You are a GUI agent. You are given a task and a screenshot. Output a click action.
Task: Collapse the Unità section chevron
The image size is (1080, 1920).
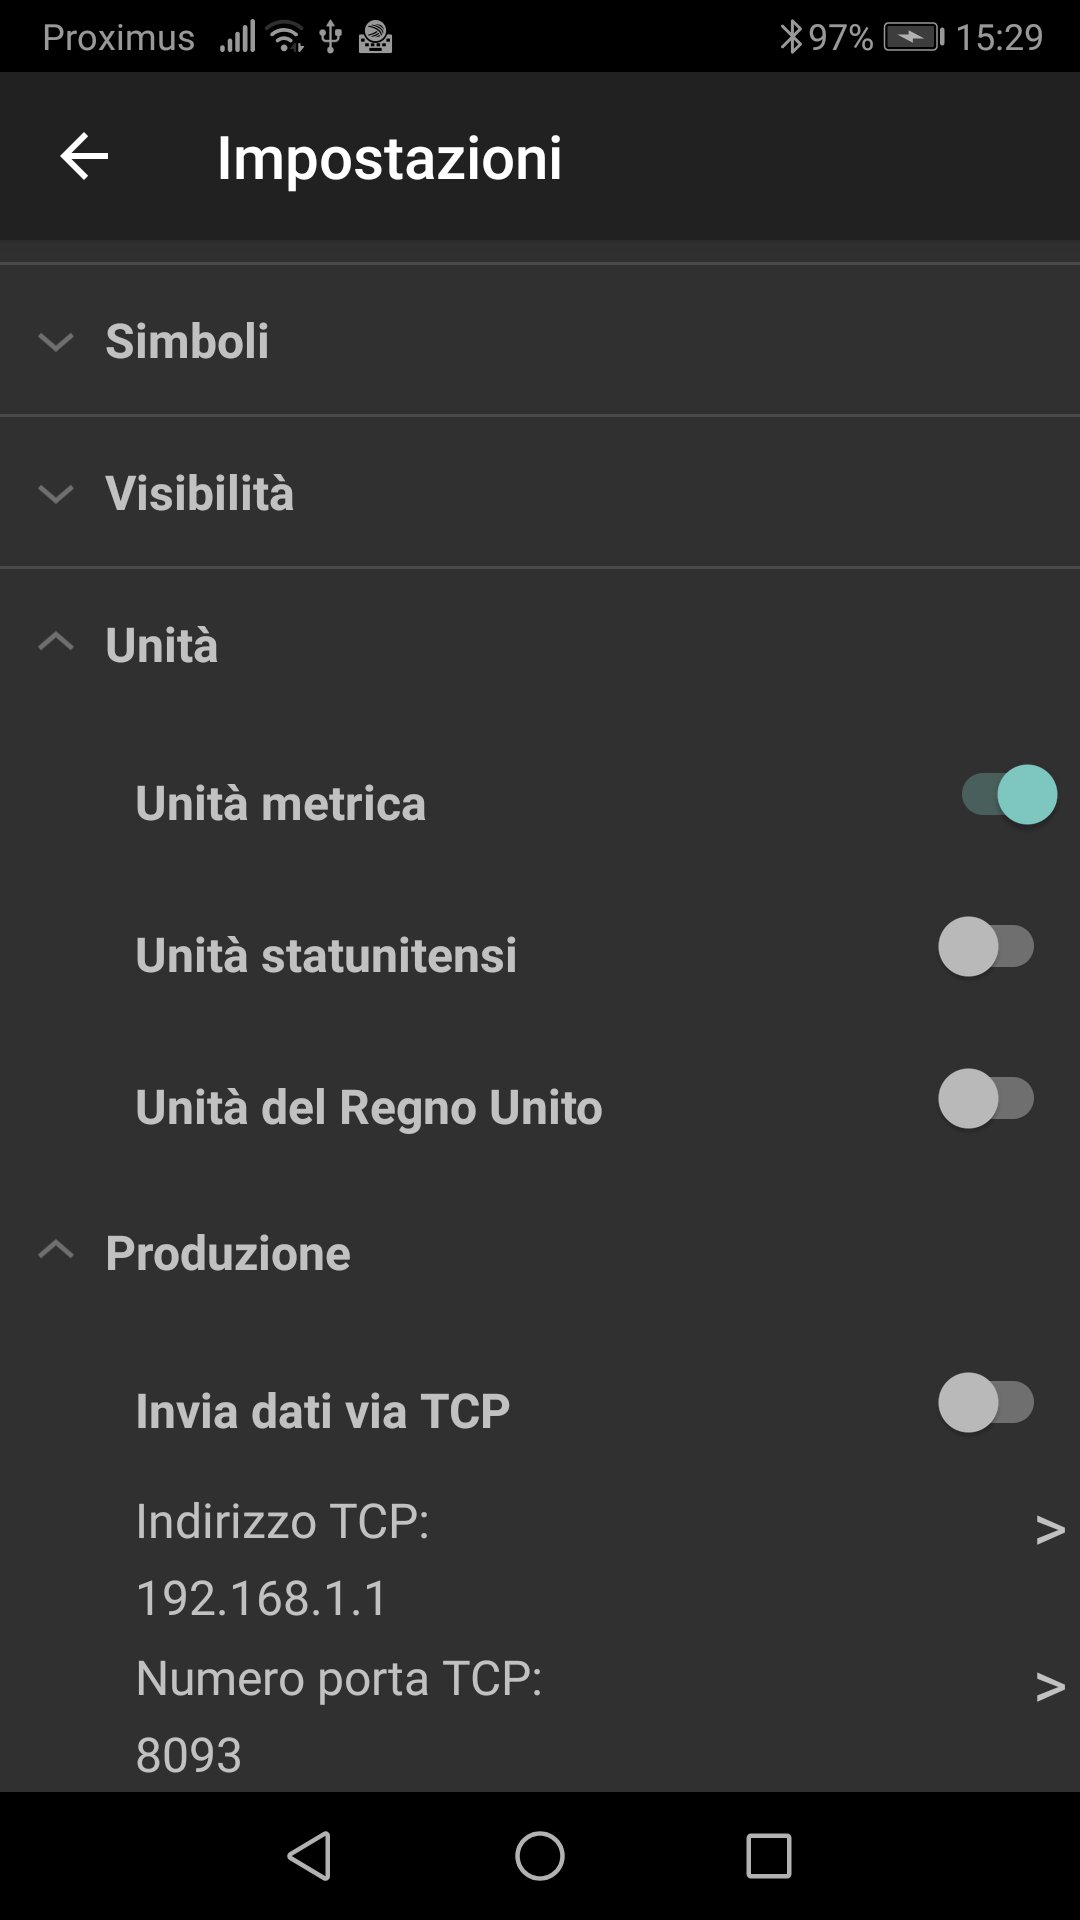point(56,642)
